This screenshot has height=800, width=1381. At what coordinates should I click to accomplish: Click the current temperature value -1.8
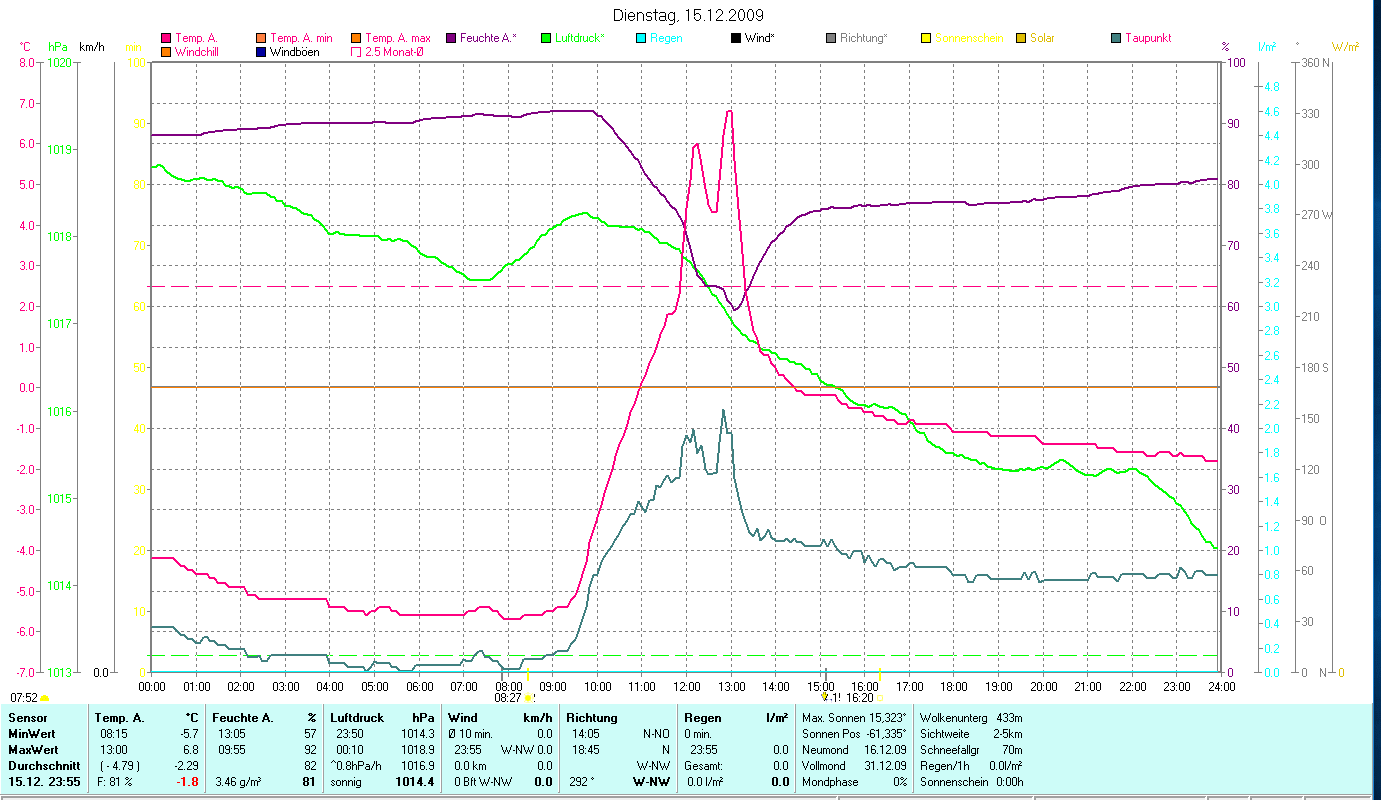point(188,781)
